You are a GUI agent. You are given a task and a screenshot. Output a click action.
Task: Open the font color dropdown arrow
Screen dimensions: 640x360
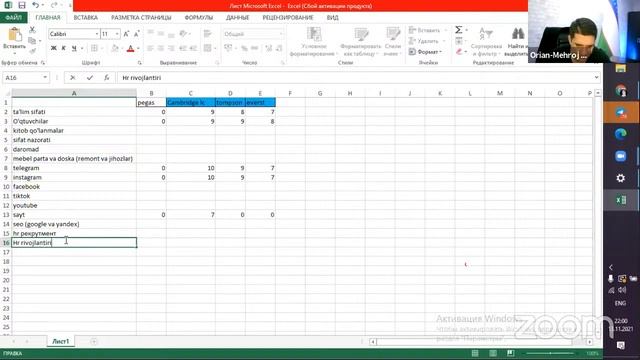click(138, 49)
